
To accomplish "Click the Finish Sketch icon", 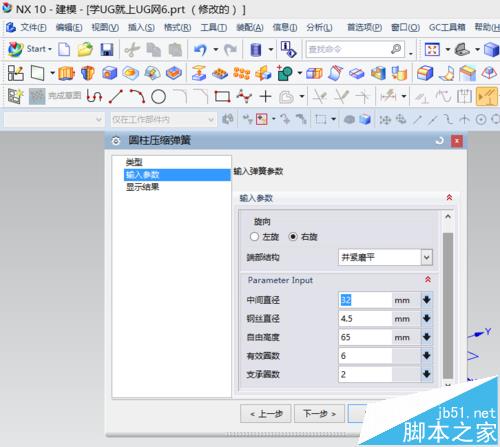I will click(37, 97).
